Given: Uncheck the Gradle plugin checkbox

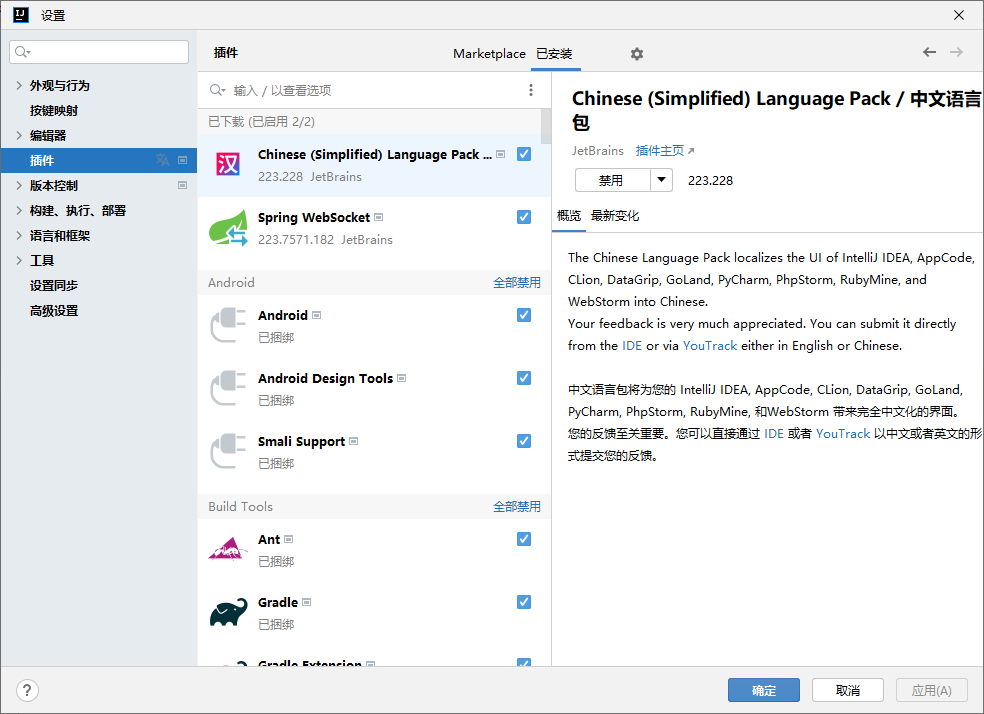Looking at the screenshot, I should [524, 602].
